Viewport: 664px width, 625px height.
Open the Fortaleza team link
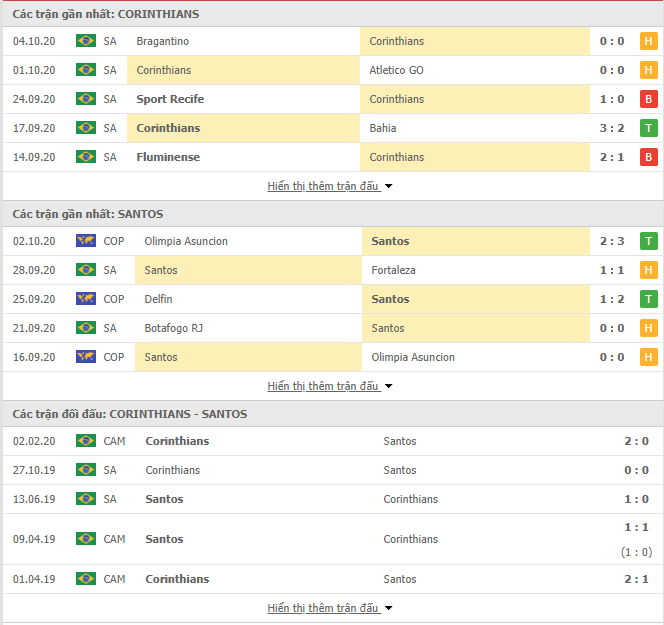(x=392, y=270)
